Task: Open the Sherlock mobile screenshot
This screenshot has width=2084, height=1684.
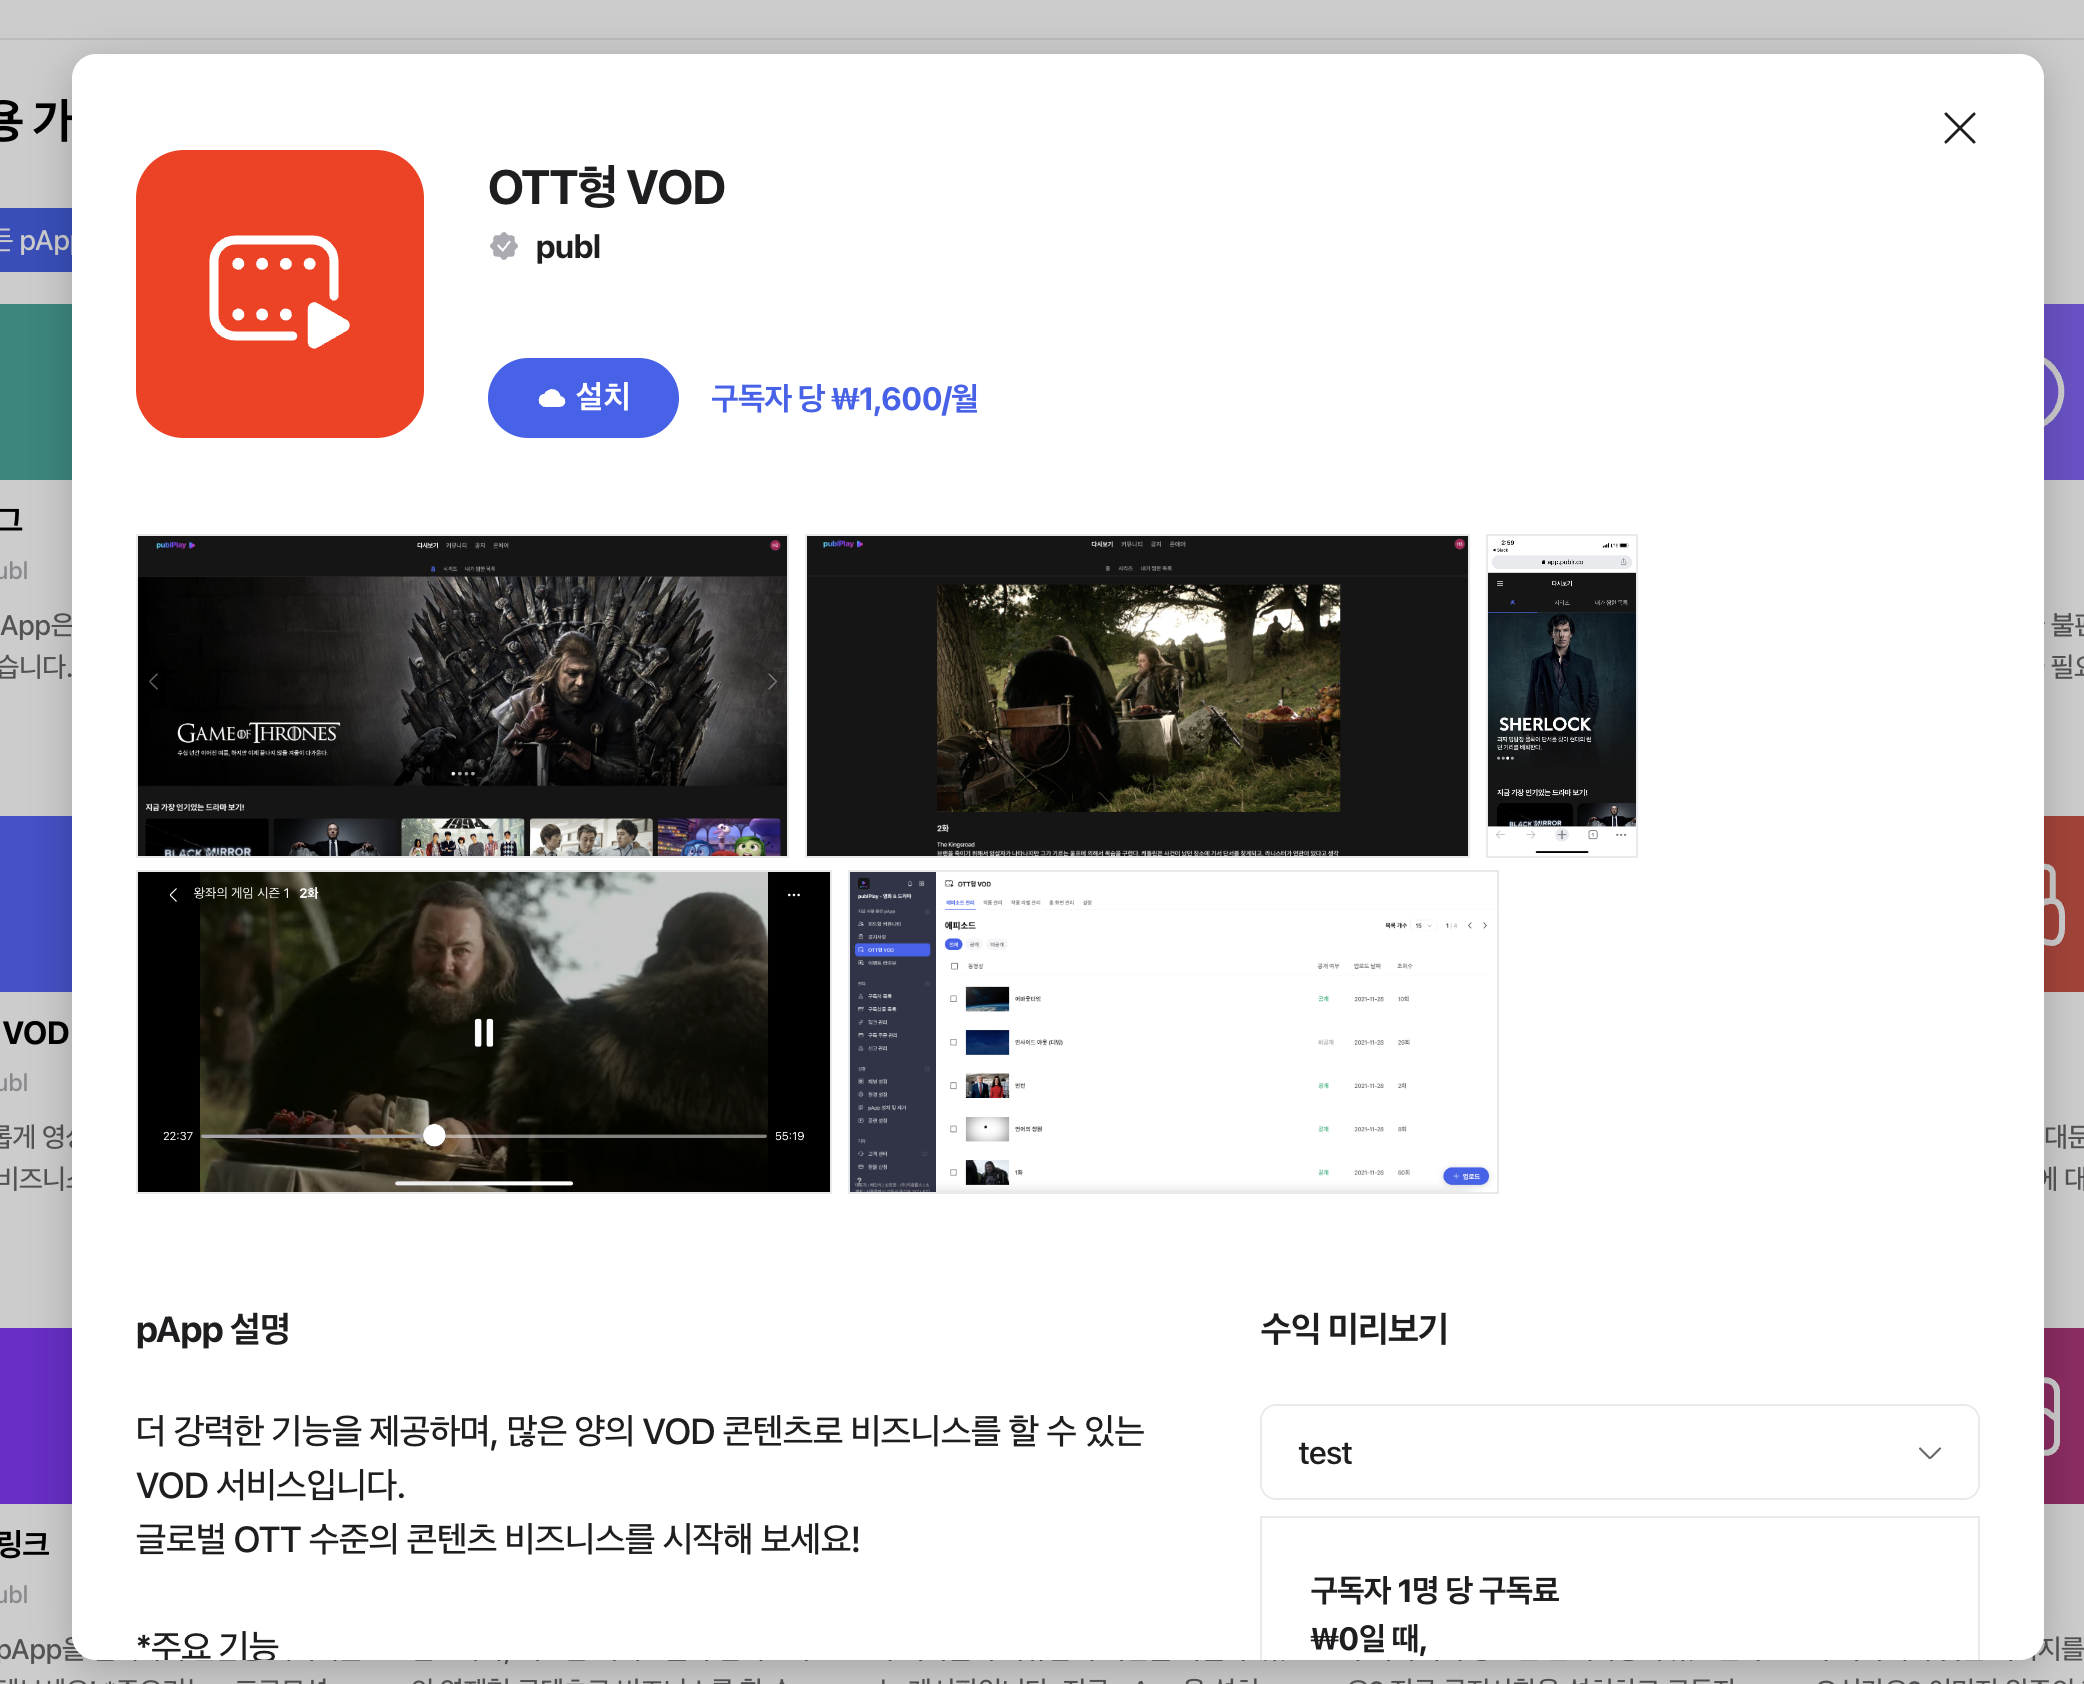Action: click(1562, 696)
